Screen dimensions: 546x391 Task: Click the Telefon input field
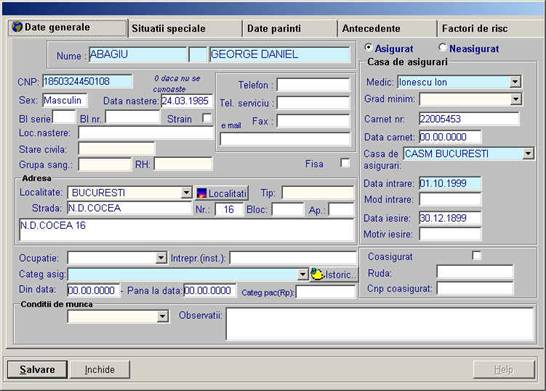coord(313,85)
